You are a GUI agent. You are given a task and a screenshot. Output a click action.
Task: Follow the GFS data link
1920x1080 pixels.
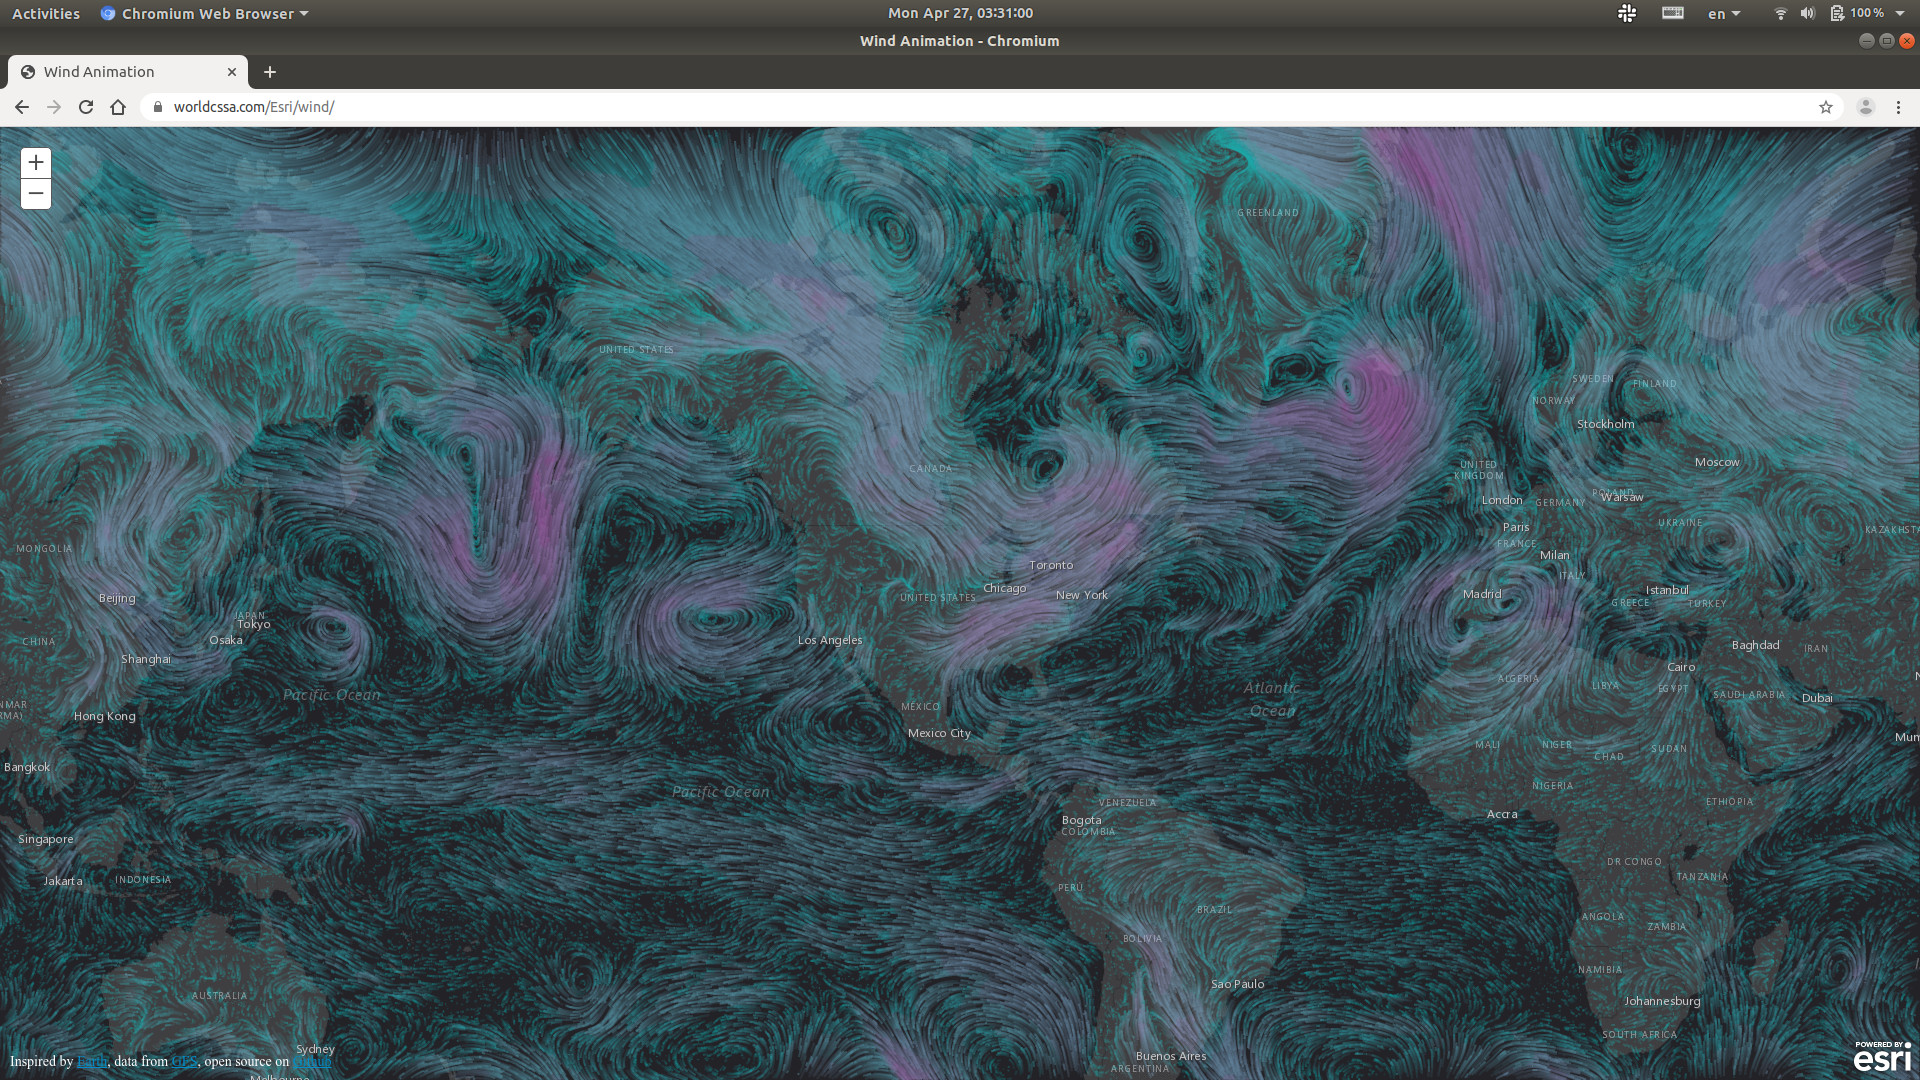coord(184,1062)
